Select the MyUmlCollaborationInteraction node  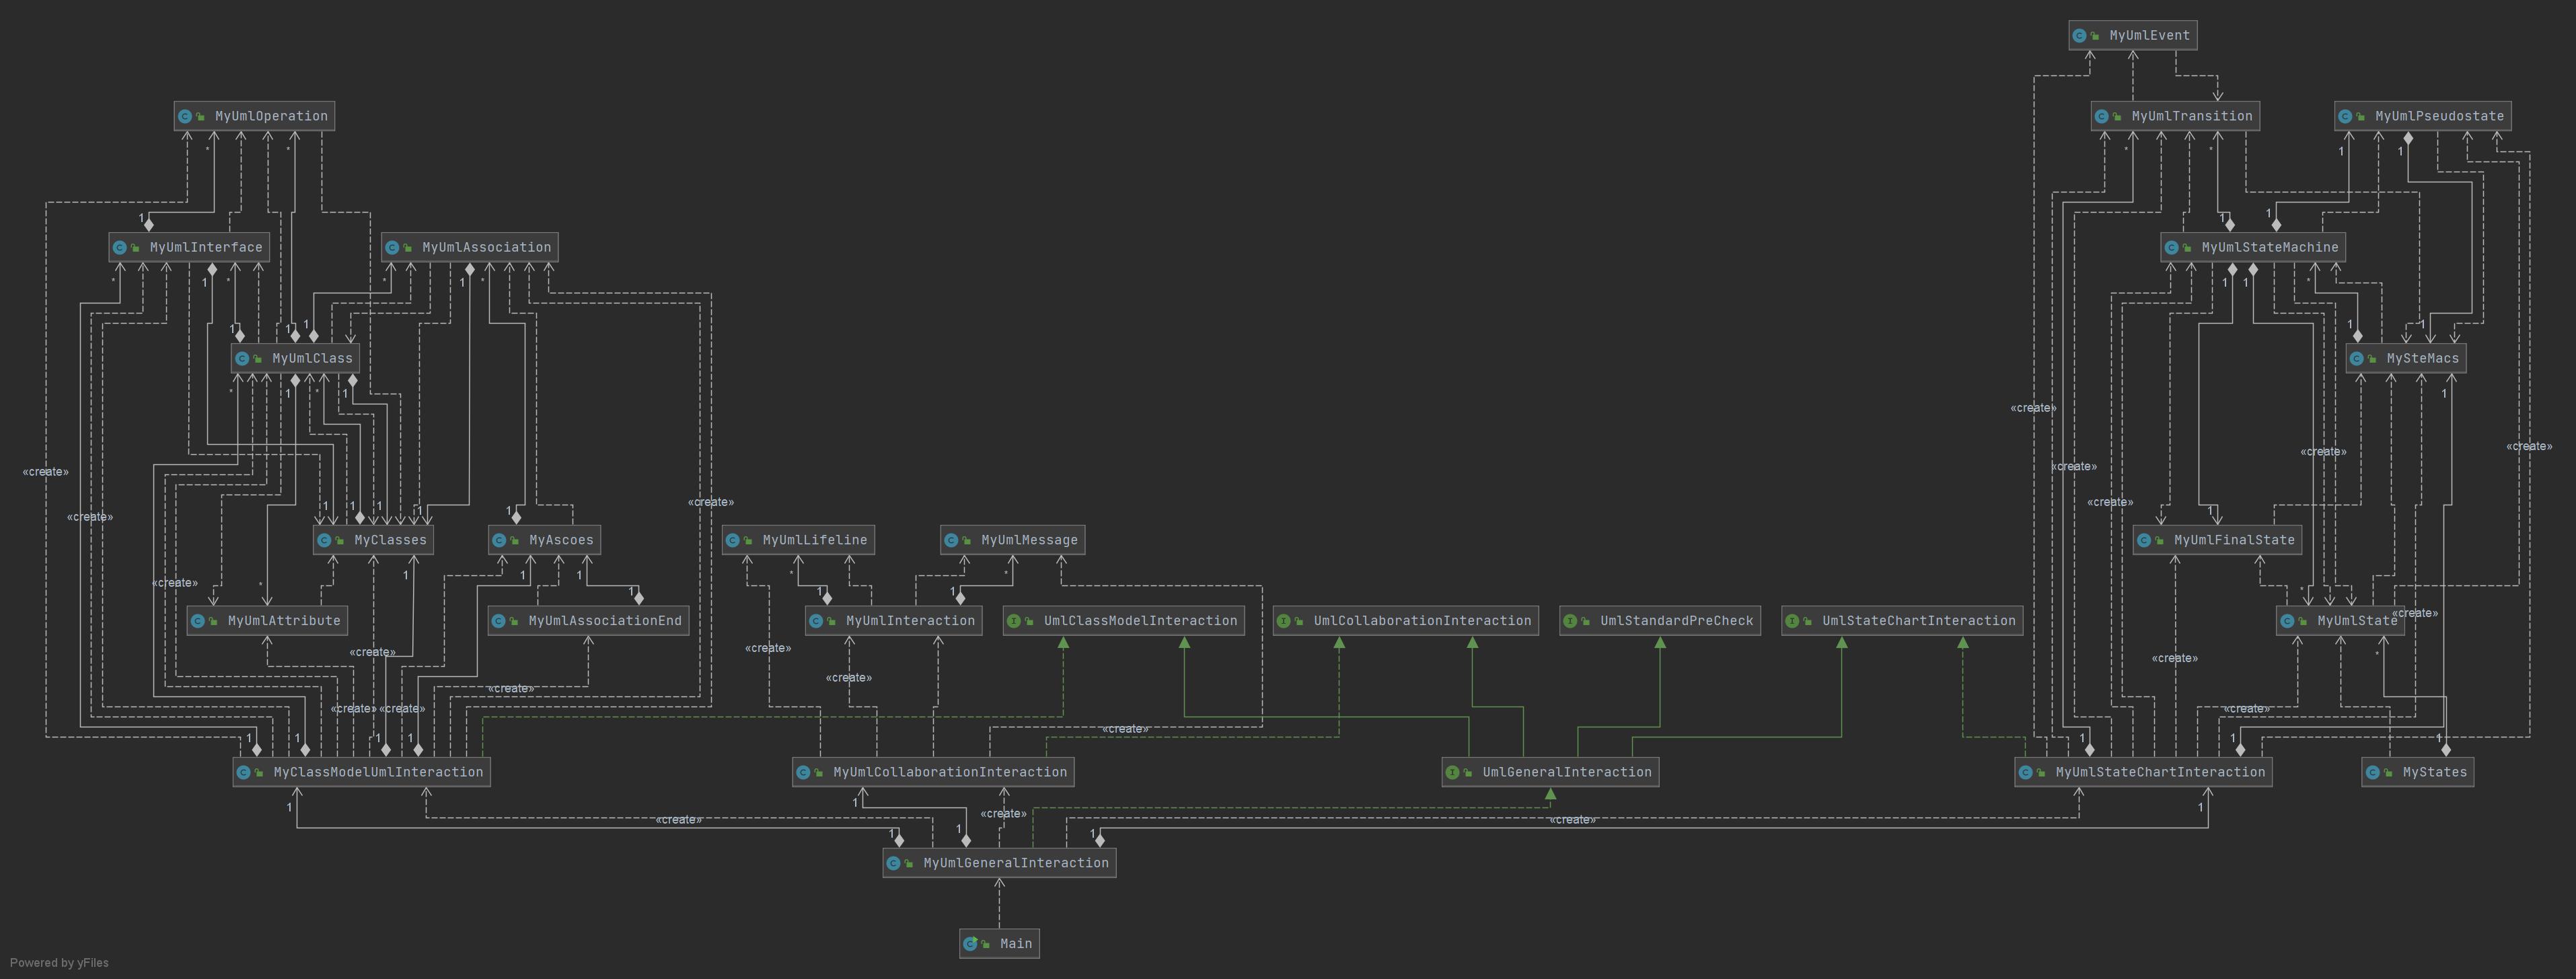(933, 773)
